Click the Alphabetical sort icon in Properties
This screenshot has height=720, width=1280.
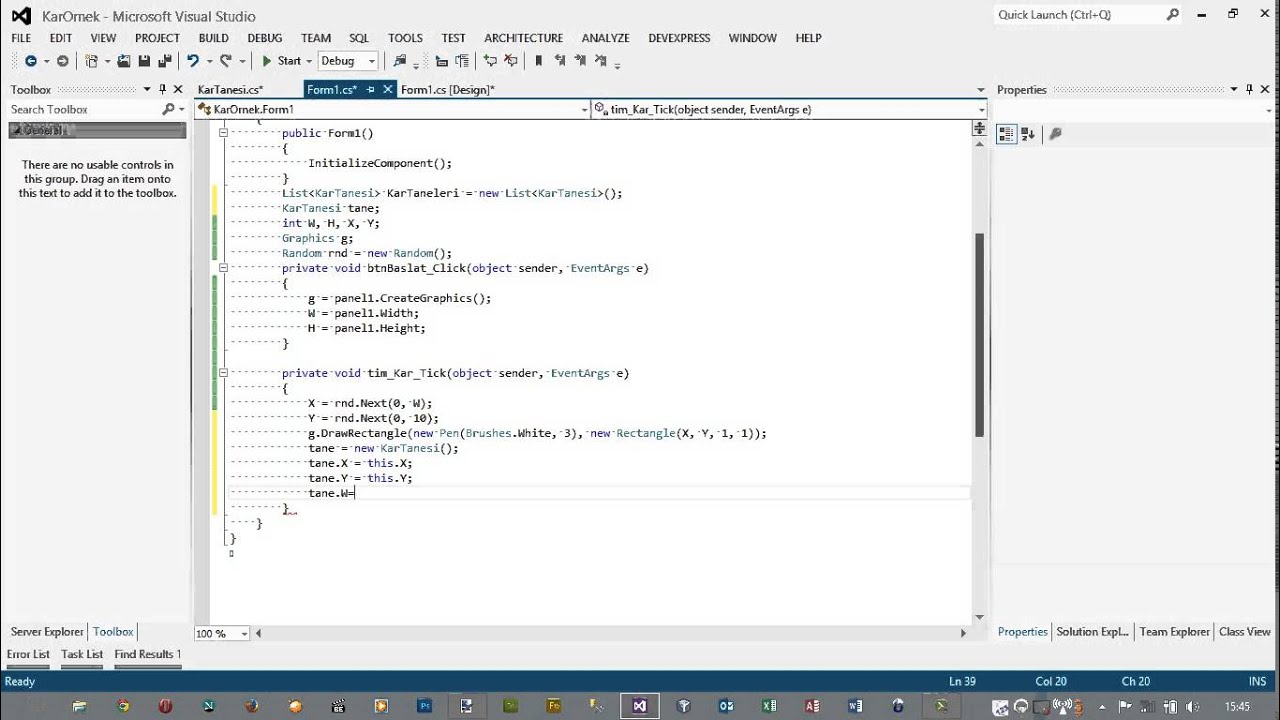[x=1028, y=133]
